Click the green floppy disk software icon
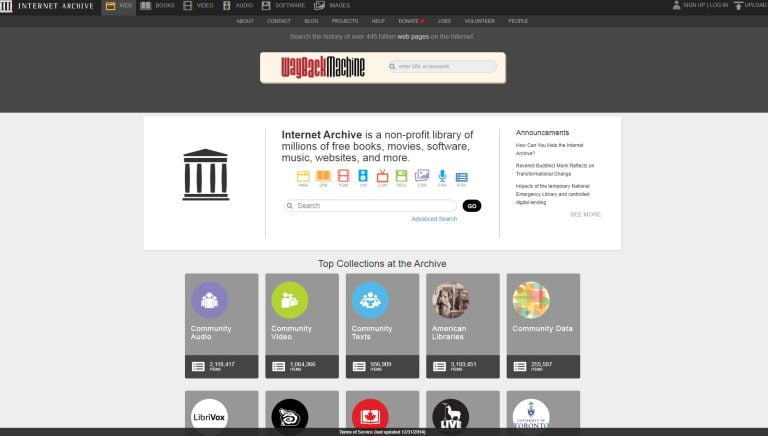The image size is (768, 436). (402, 176)
